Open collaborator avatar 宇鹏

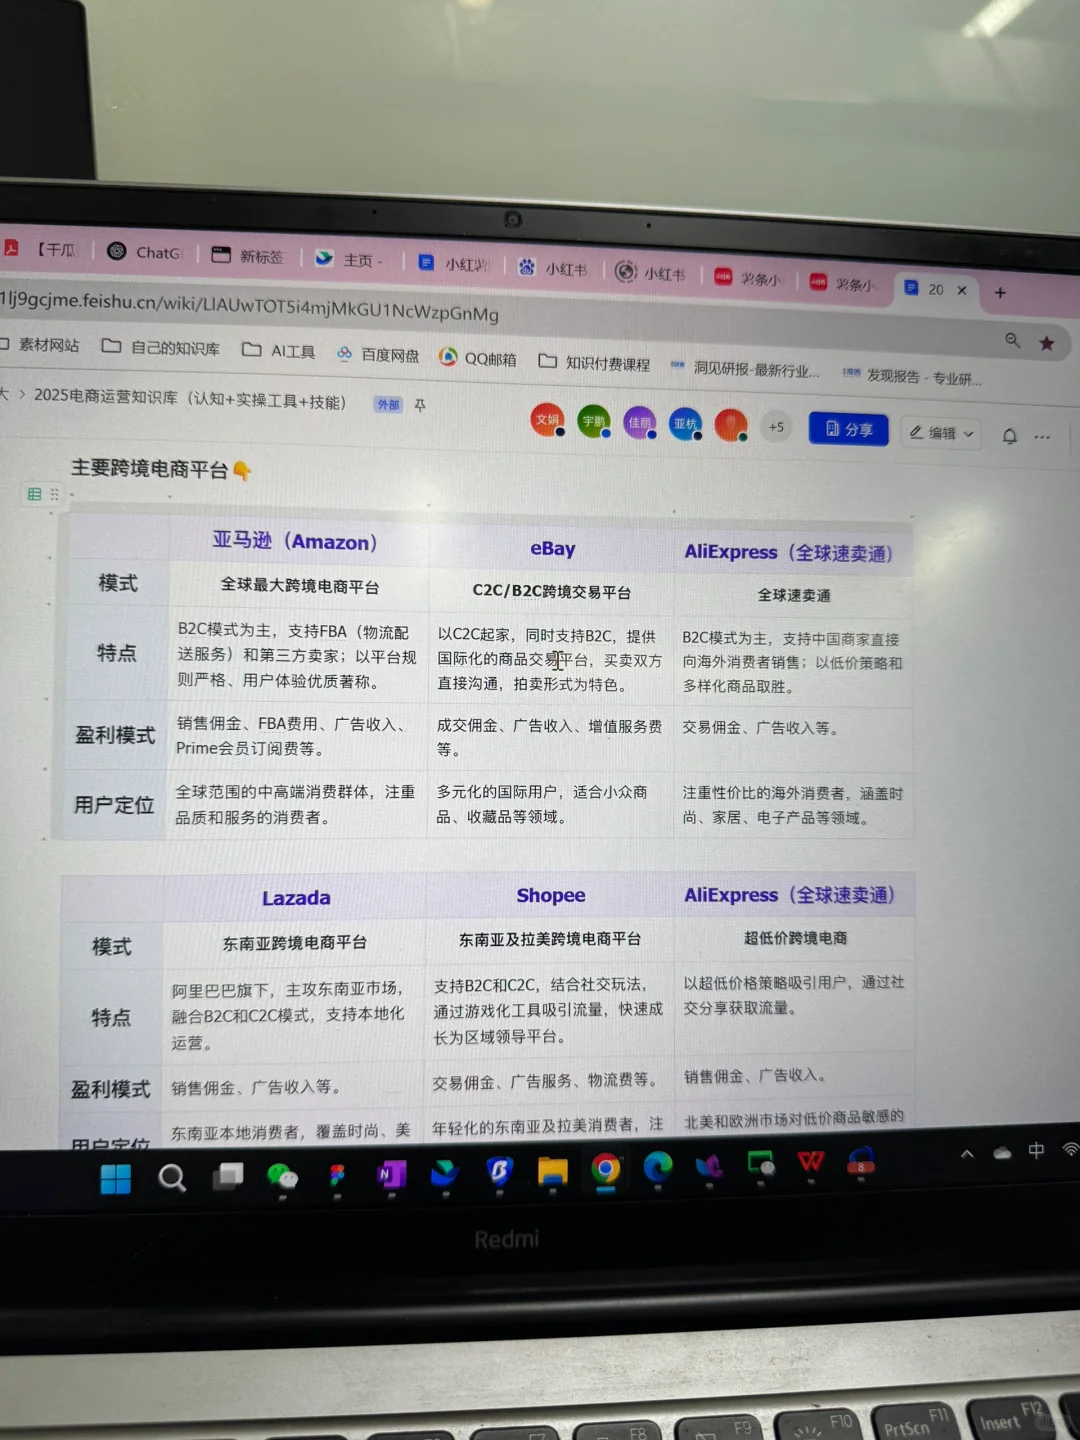point(594,422)
